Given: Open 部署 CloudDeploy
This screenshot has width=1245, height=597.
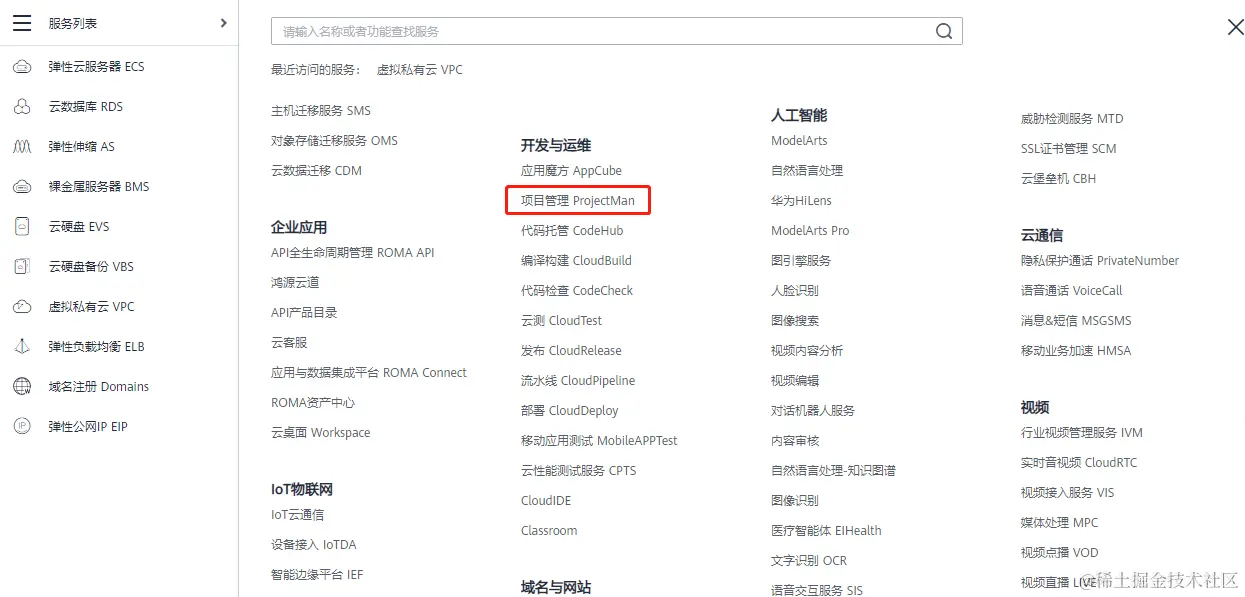Looking at the screenshot, I should tap(570, 411).
